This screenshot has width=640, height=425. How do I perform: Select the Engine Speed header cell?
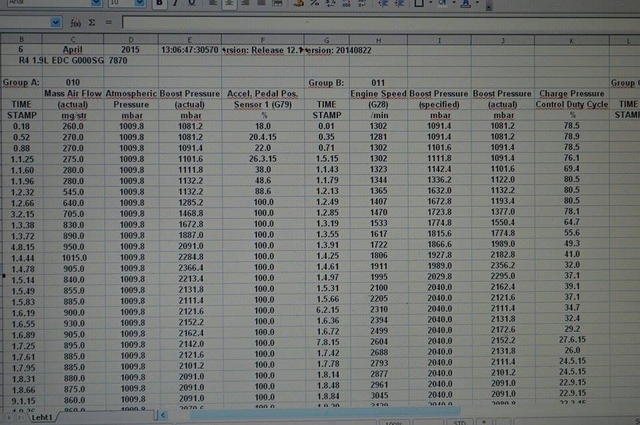[378, 93]
